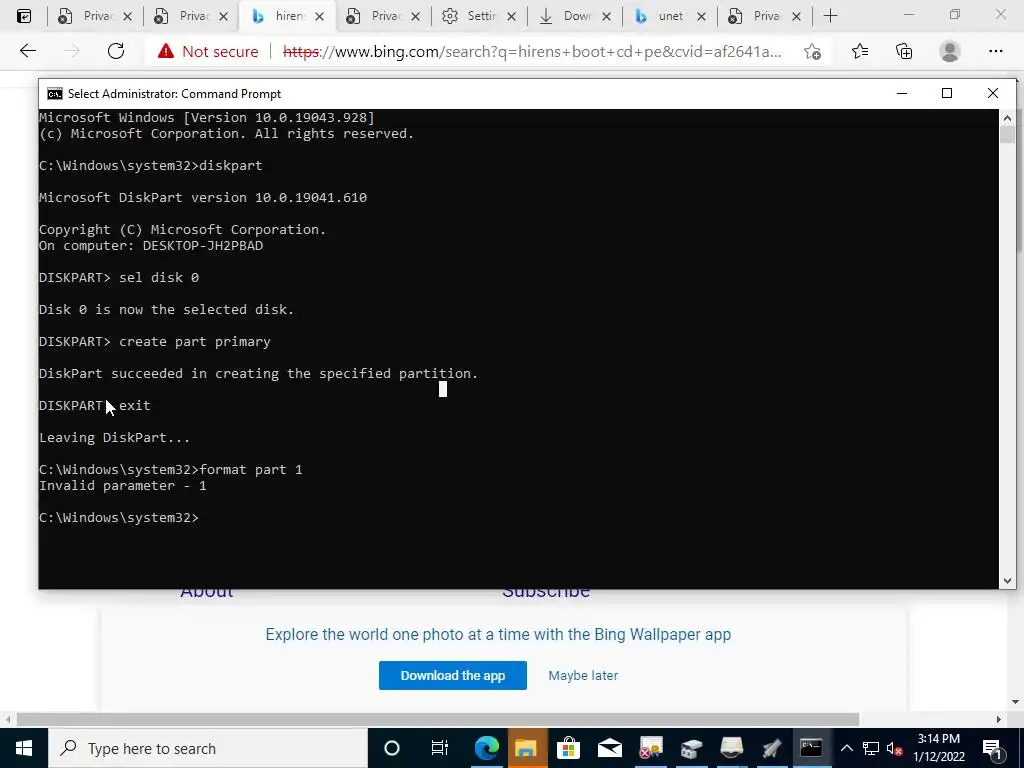Close the hirens tab
Viewport: 1024px width, 768px height.
click(319, 17)
